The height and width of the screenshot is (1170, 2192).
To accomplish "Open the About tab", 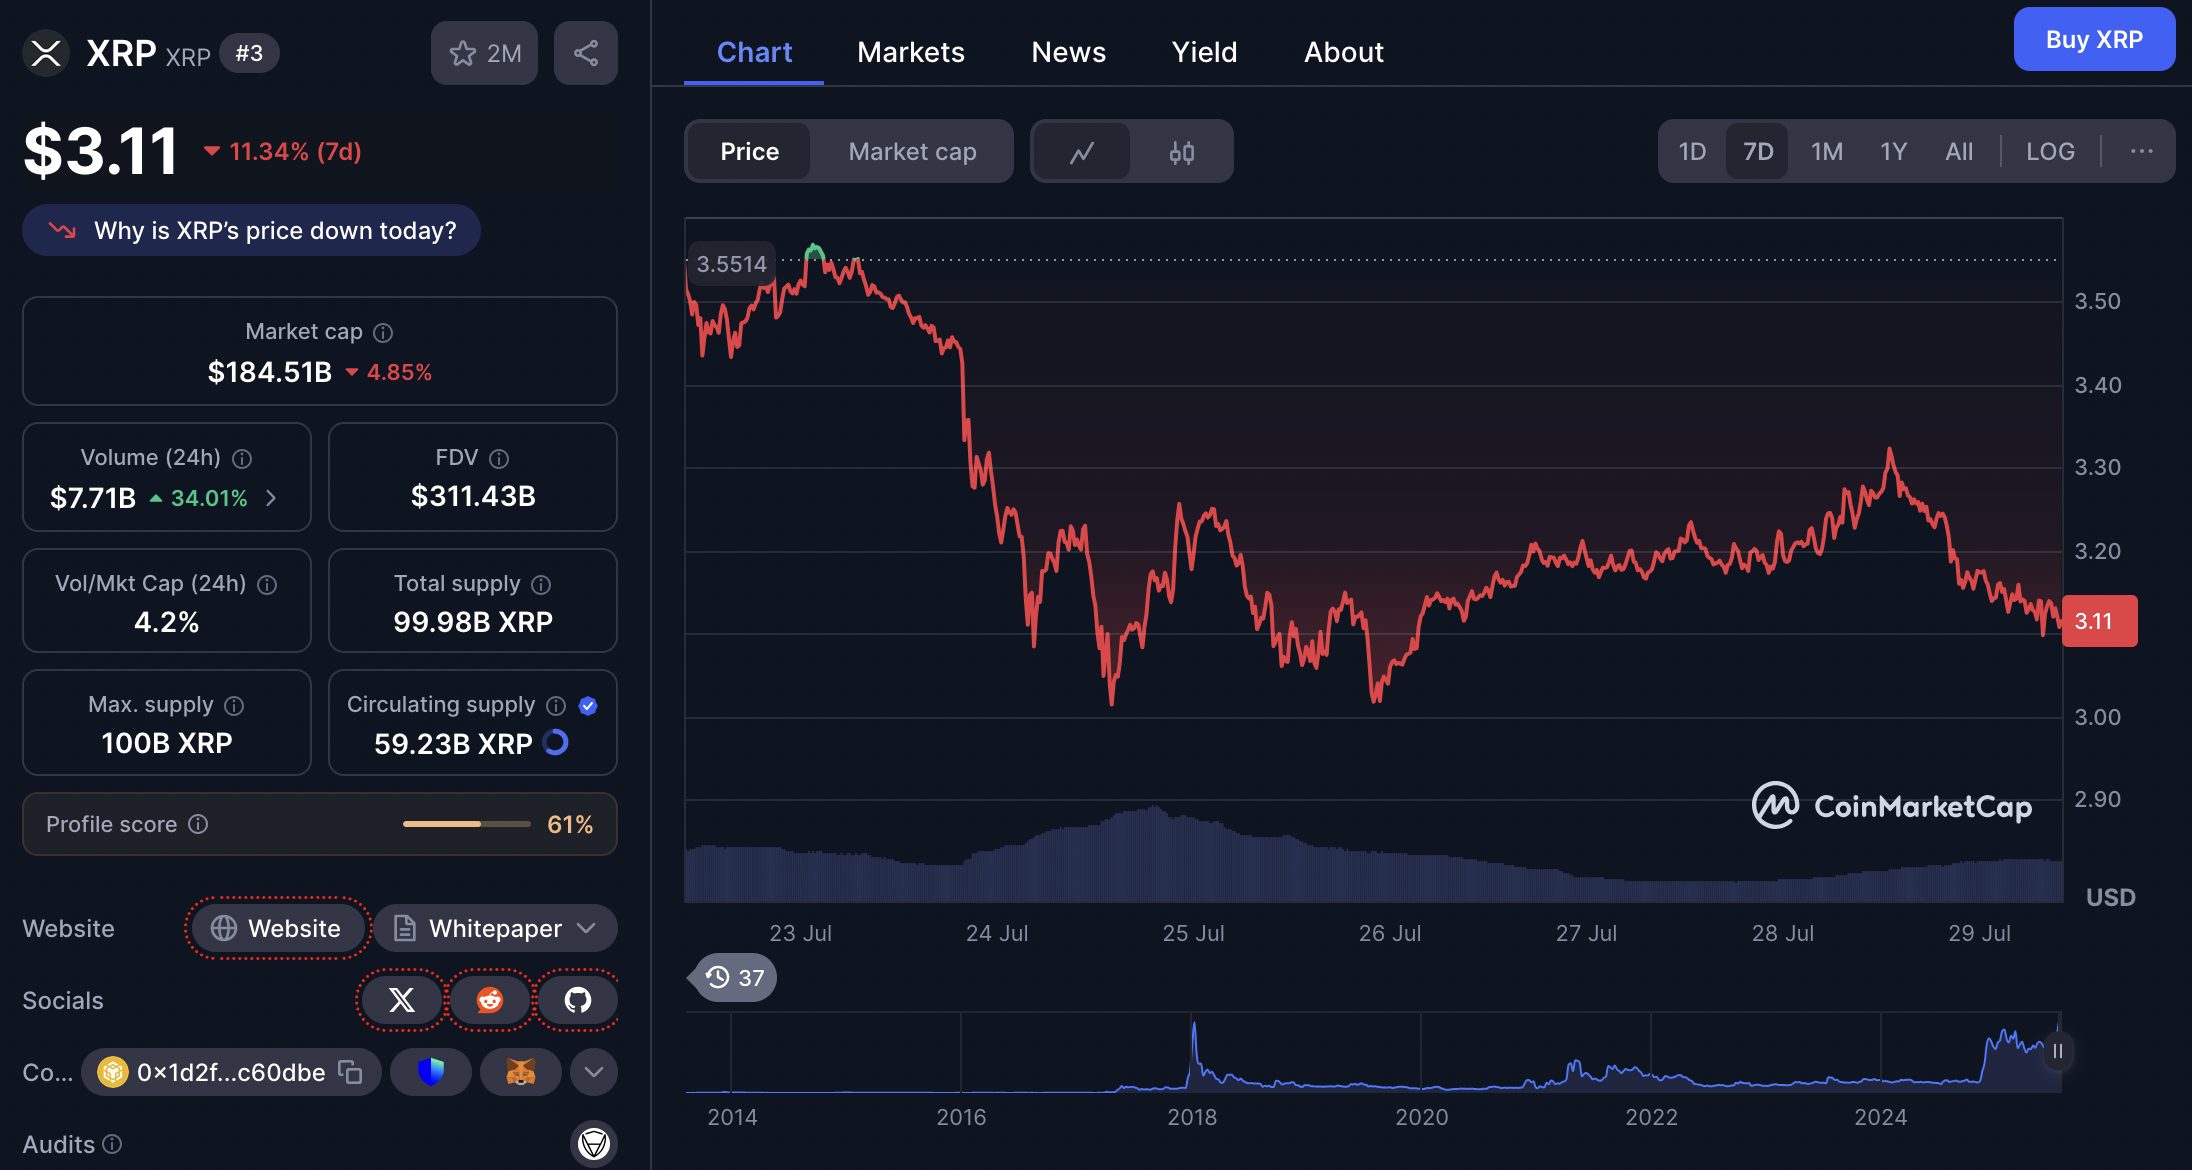I will tap(1343, 52).
